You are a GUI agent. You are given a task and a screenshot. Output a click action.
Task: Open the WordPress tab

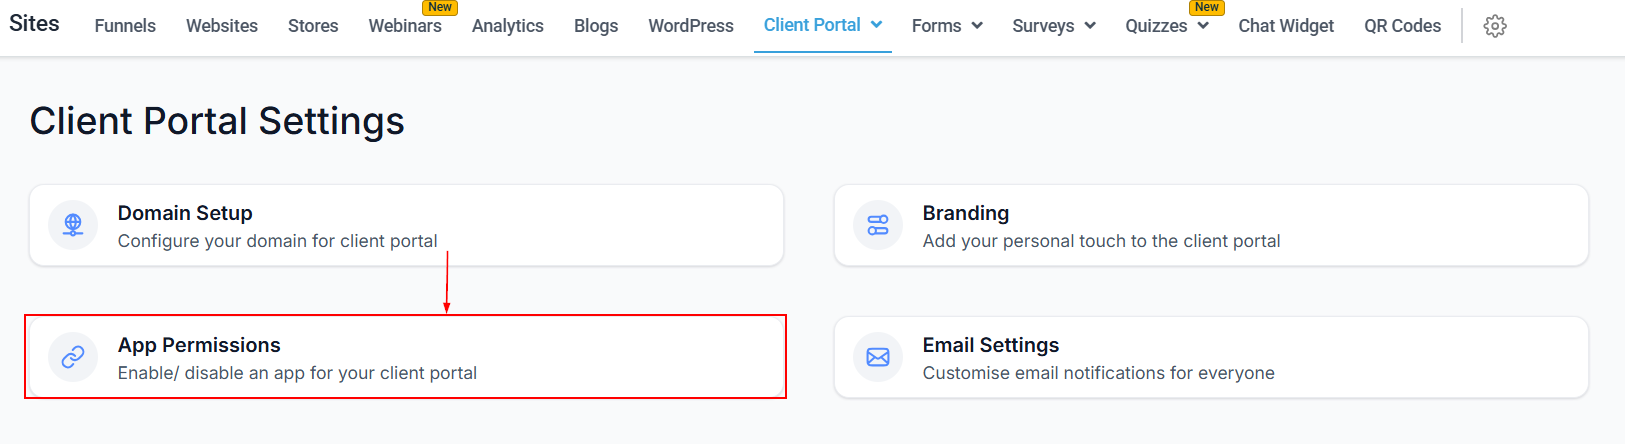pyautogui.click(x=691, y=26)
